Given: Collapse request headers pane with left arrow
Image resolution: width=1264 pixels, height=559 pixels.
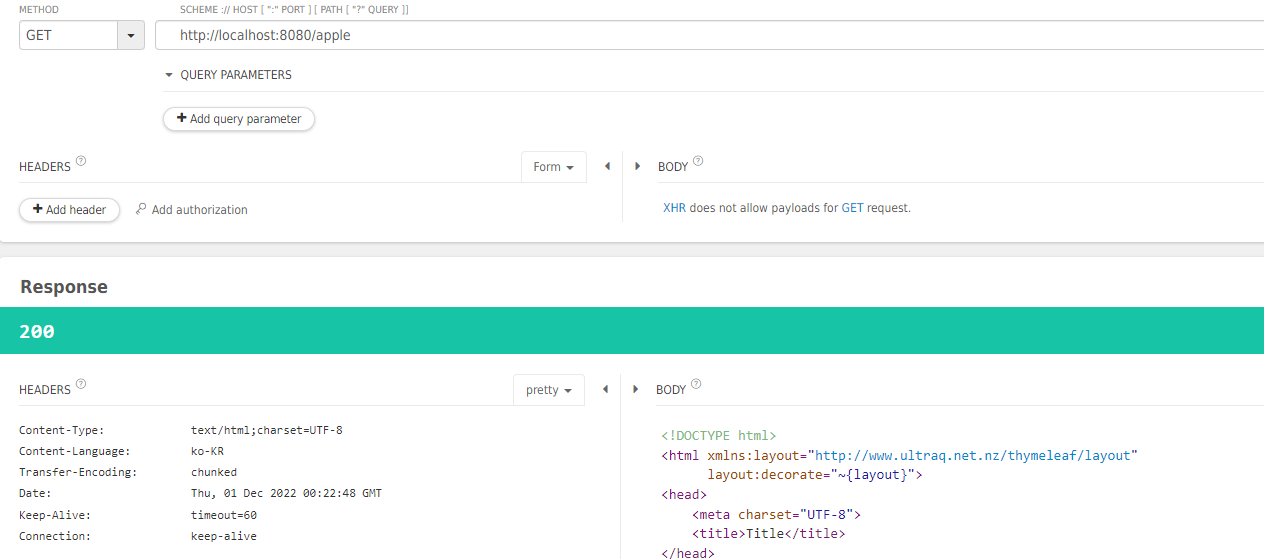Looking at the screenshot, I should click(607, 166).
